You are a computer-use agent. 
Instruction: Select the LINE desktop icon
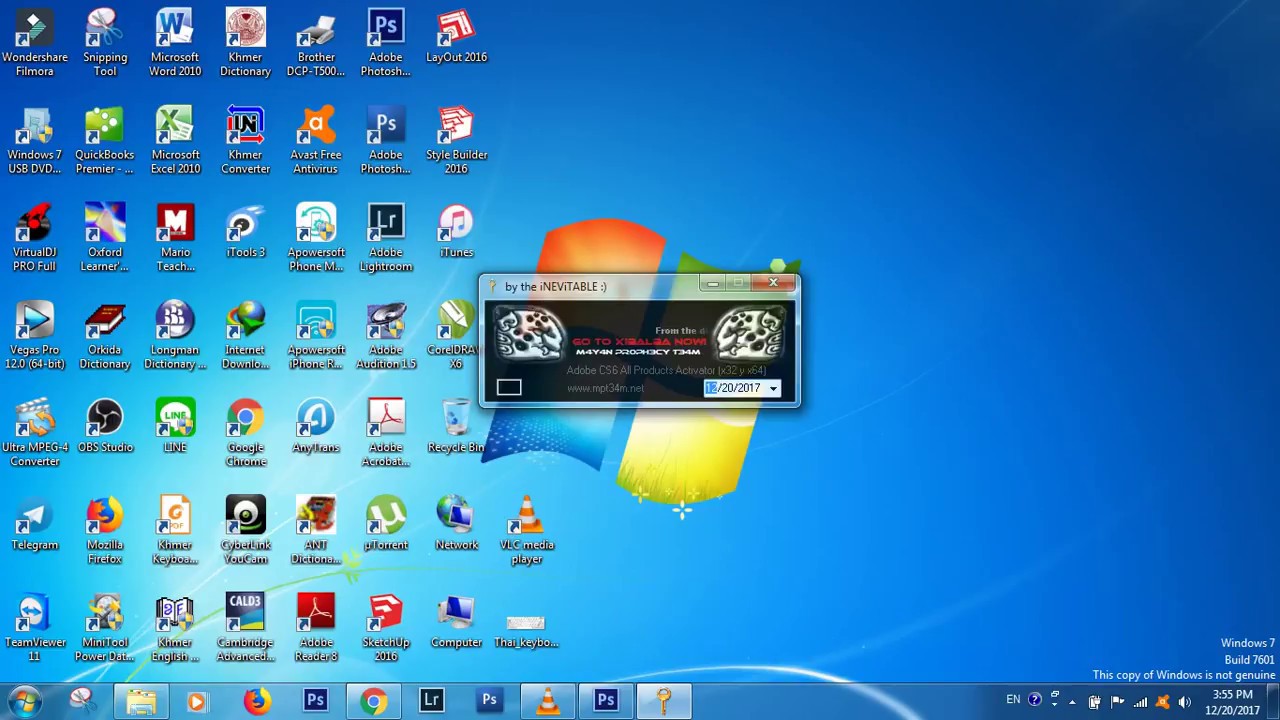tap(175, 427)
